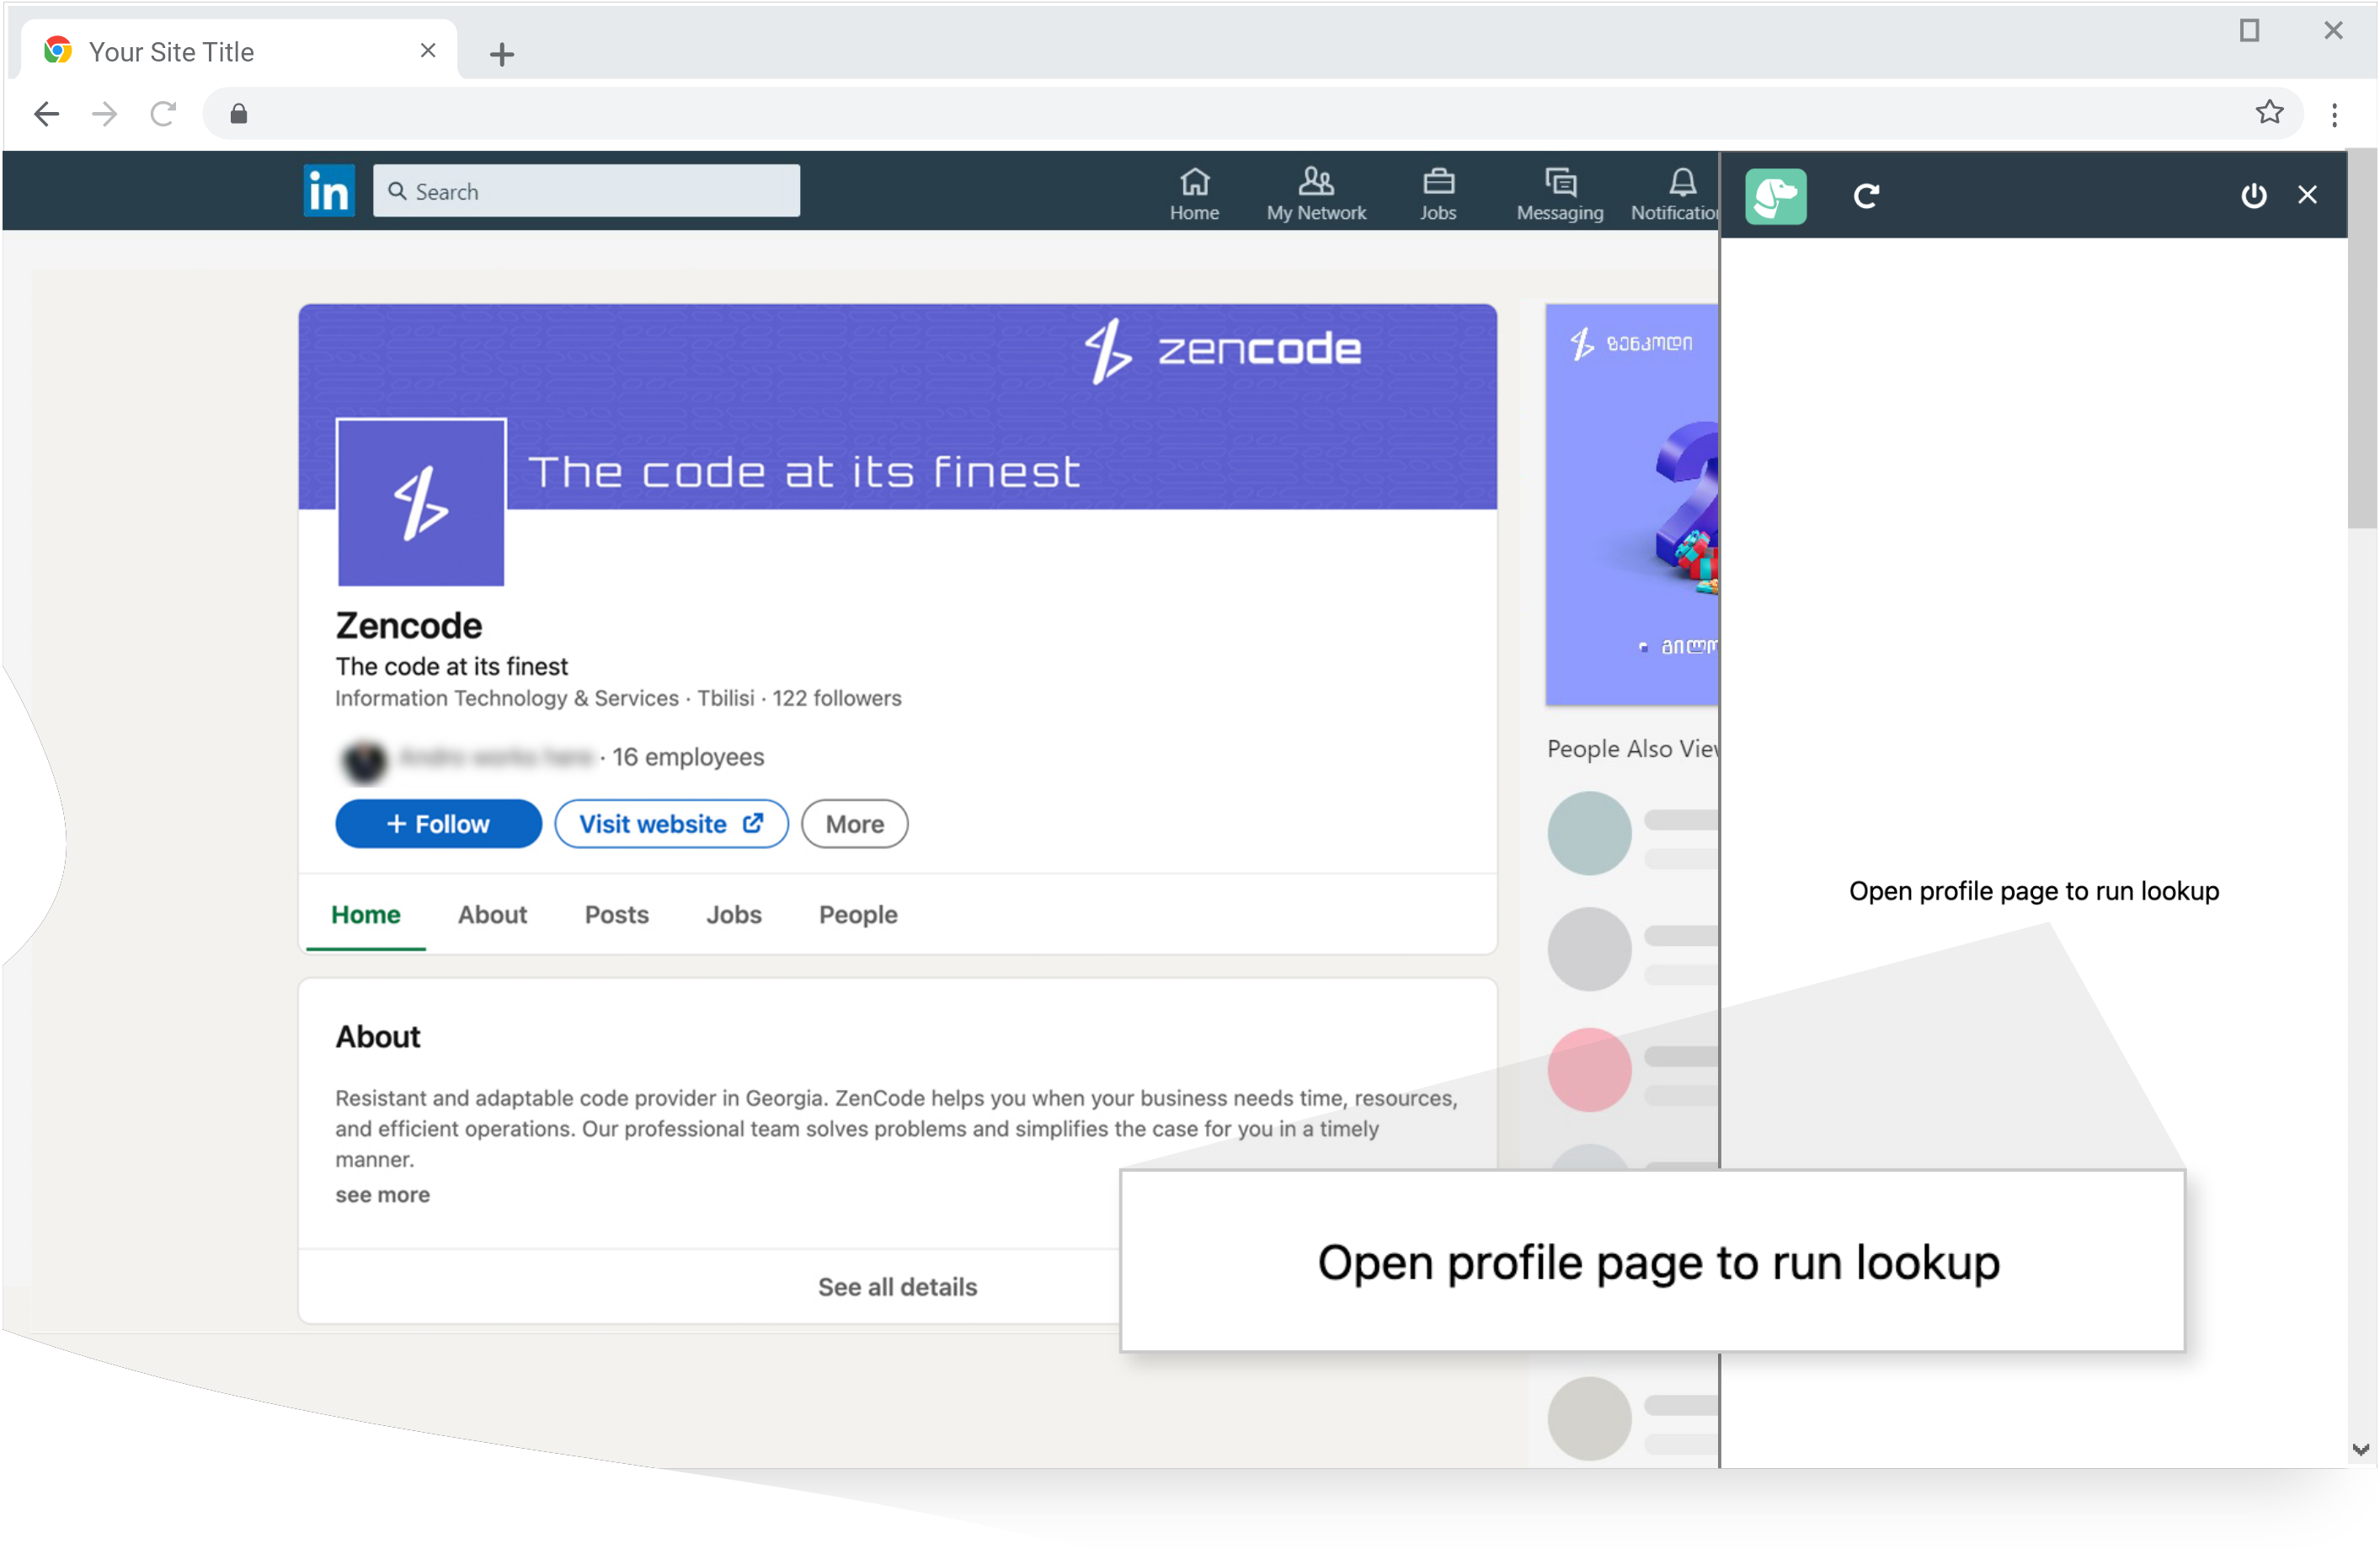Click the green dog extension logo
Image resolution: width=2380 pixels, height=1565 pixels.
click(1775, 196)
